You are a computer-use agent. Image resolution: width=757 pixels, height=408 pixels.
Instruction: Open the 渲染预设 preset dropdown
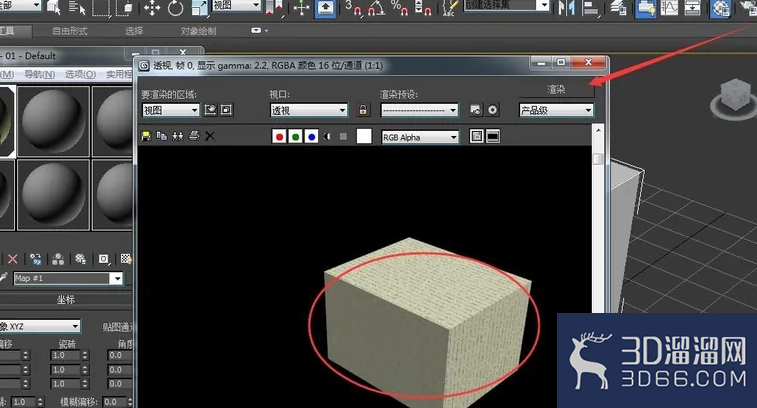pos(419,110)
